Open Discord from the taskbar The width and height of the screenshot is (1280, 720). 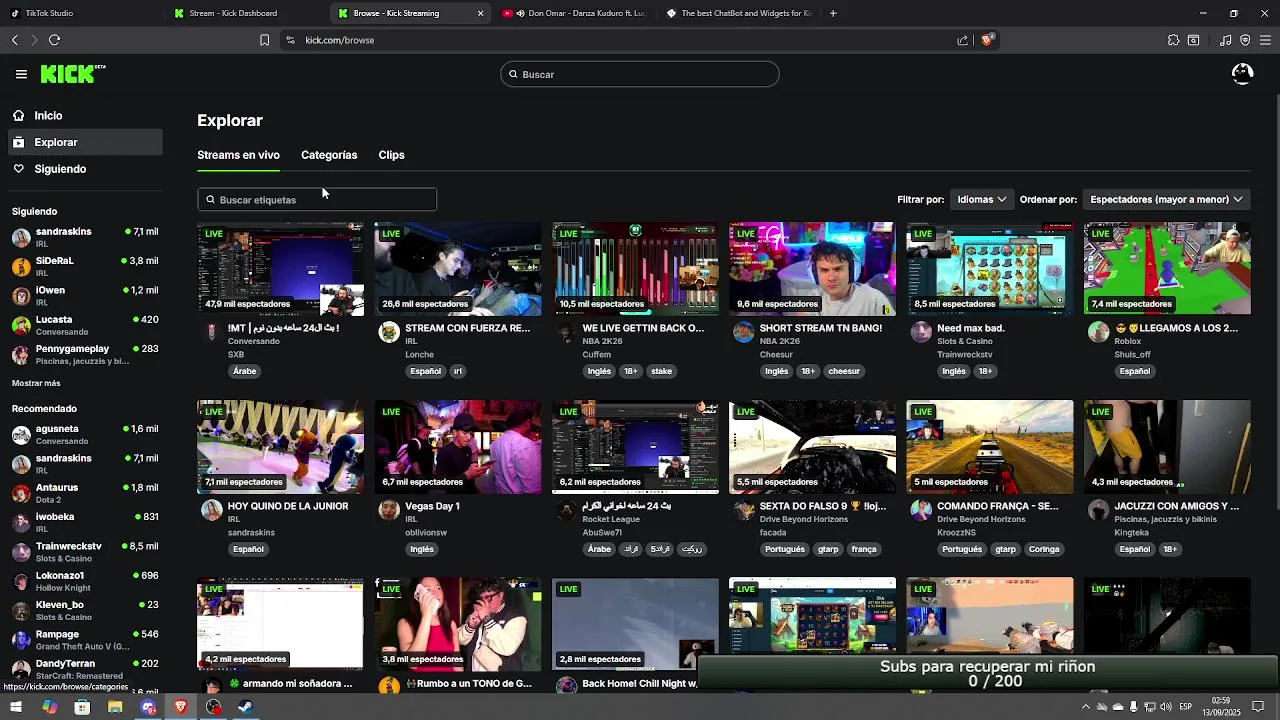click(148, 707)
